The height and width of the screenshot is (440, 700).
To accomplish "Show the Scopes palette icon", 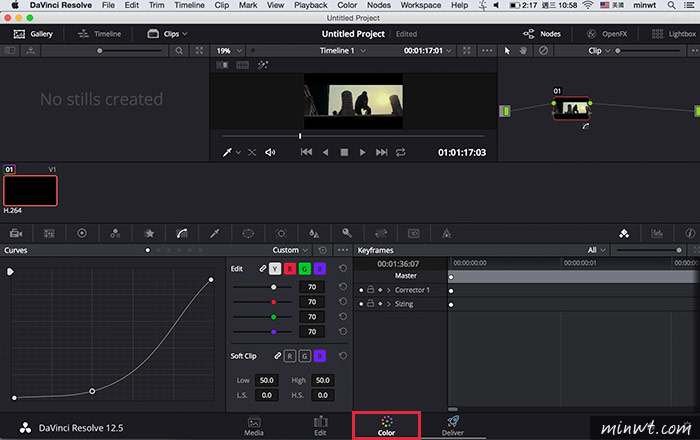I will tap(657, 233).
